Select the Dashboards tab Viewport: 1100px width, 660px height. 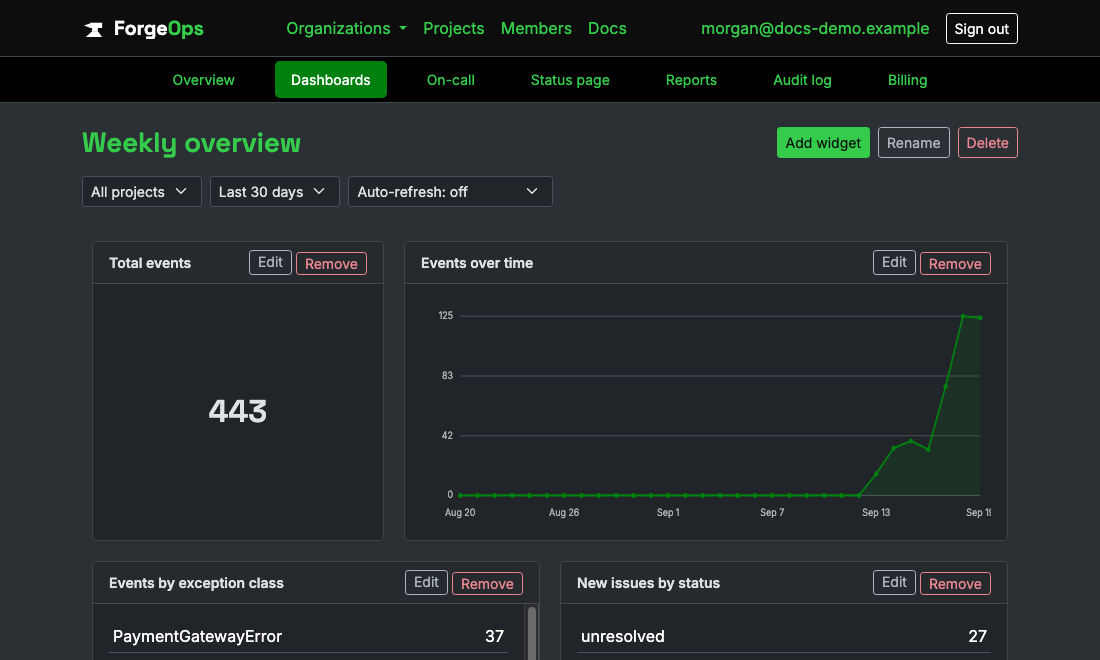coord(330,80)
